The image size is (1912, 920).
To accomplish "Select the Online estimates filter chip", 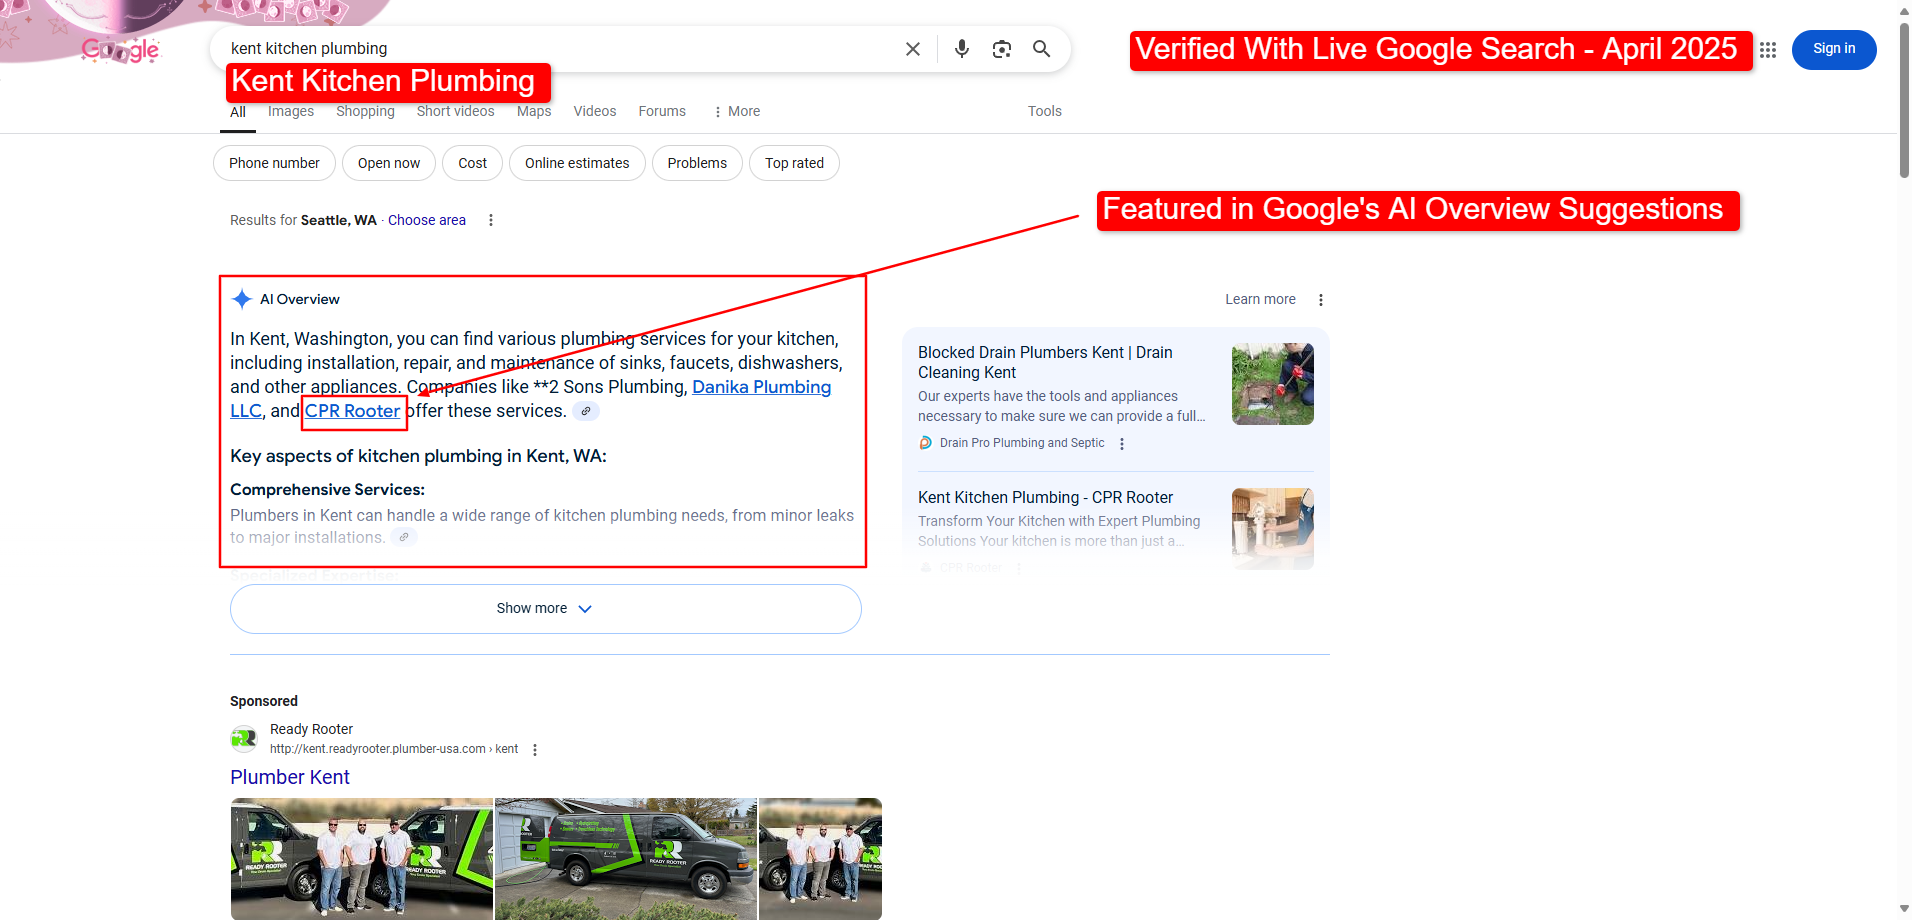I will pyautogui.click(x=577, y=163).
